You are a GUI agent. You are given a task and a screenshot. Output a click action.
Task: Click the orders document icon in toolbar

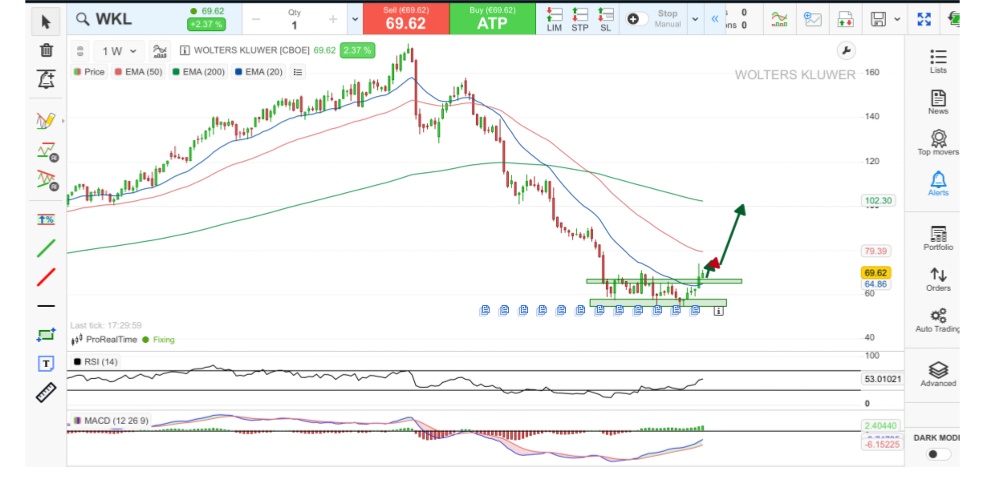click(845, 19)
